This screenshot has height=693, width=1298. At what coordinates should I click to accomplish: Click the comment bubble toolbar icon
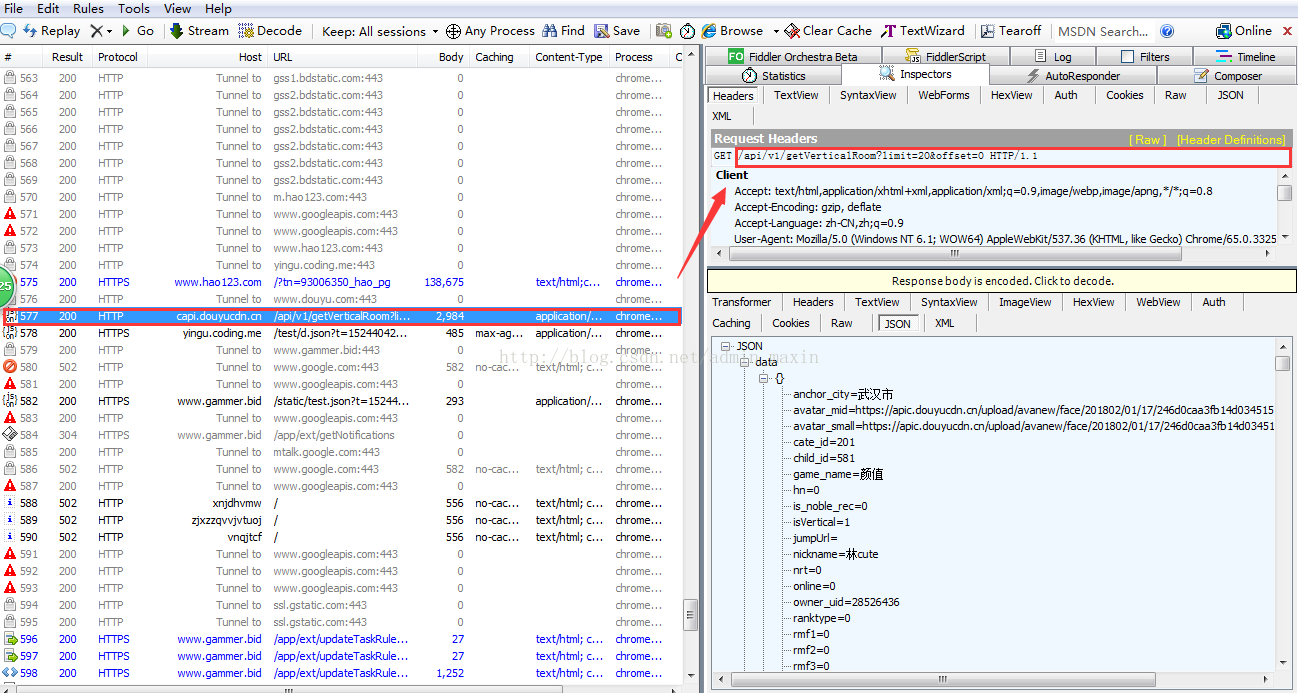coord(8,31)
